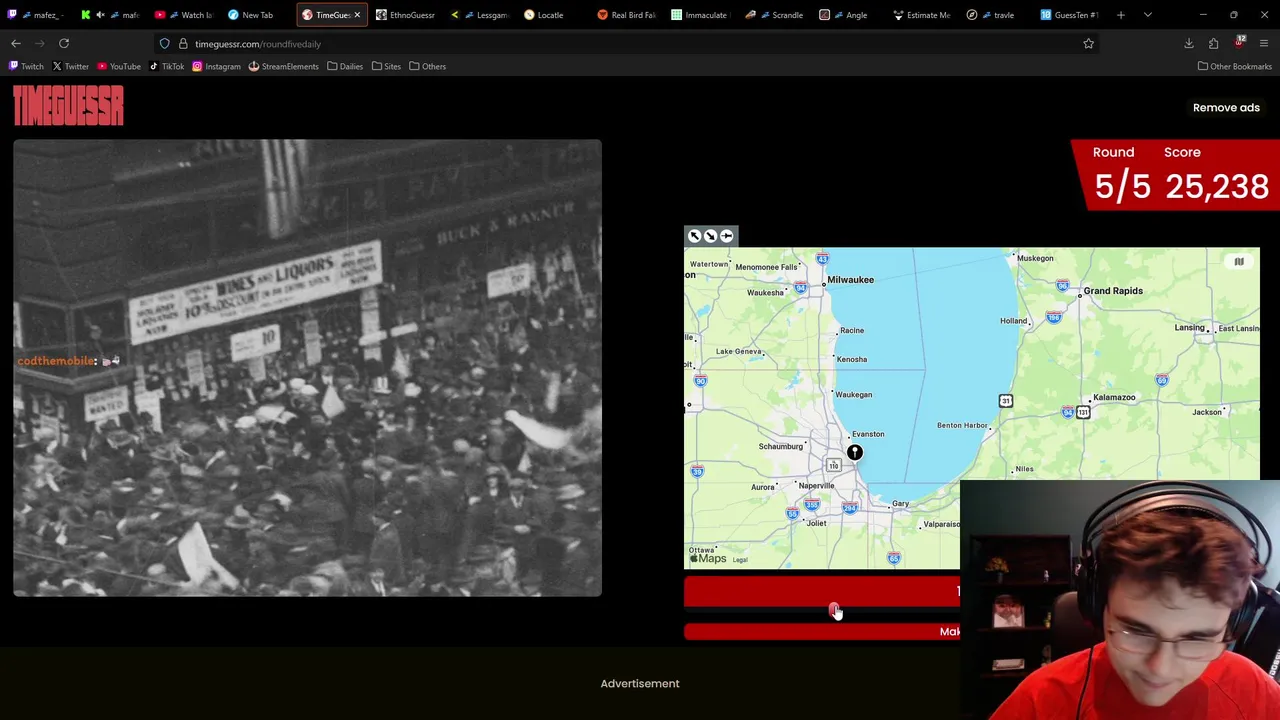
Task: Click Grand Rapids on the map
Action: tap(1113, 291)
